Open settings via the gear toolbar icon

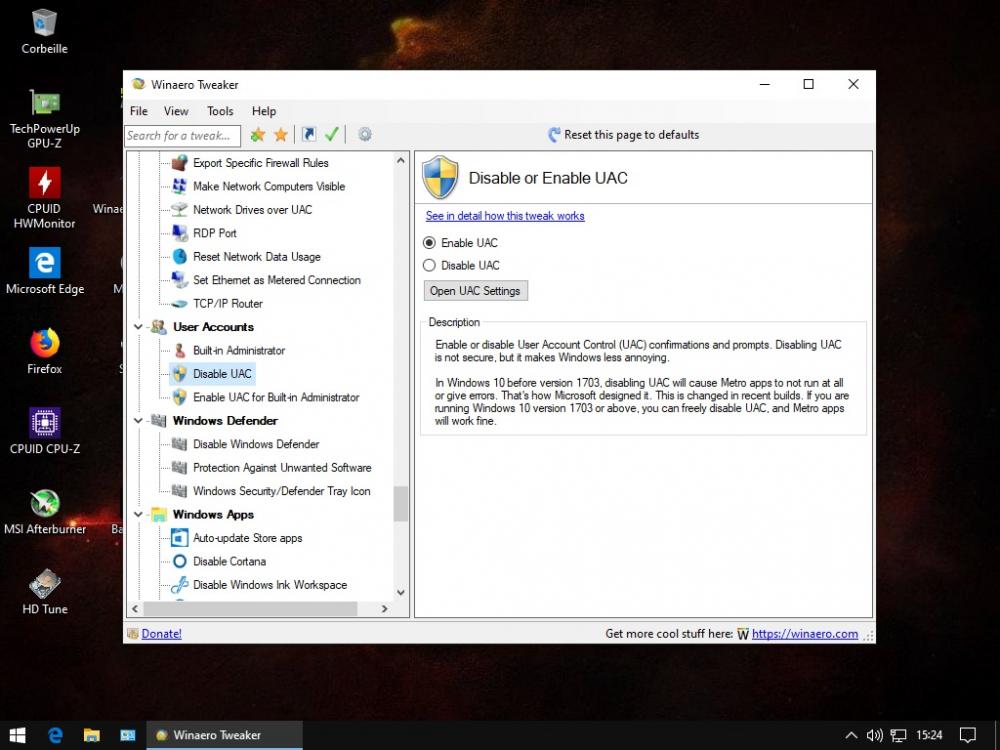[x=365, y=135]
